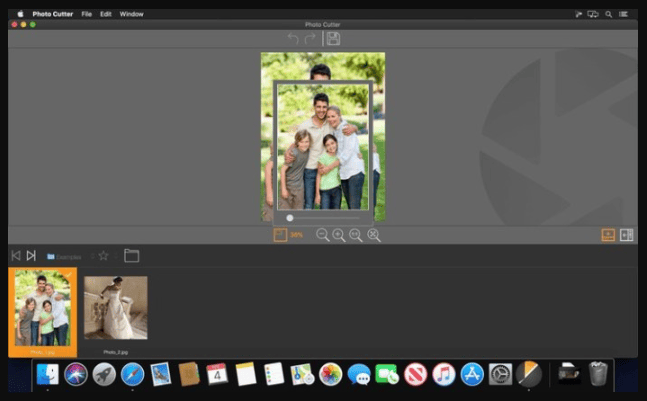The width and height of the screenshot is (647, 401).
Task: Launch Siri from the Dock
Action: [x=76, y=374]
